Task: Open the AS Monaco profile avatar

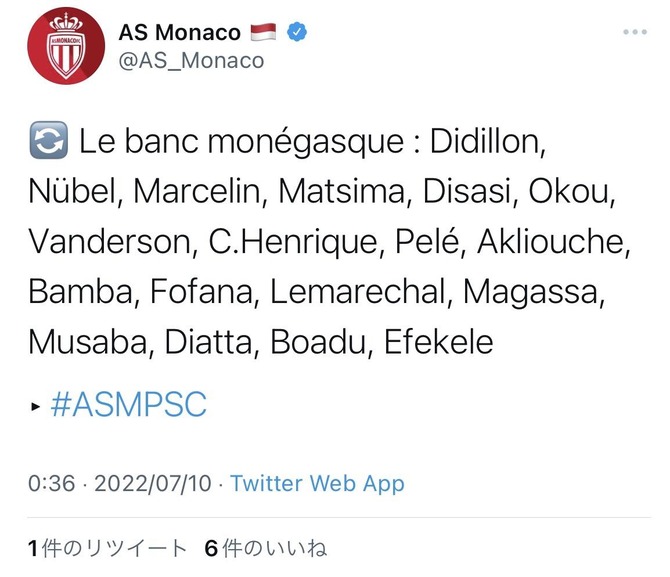Action: tap(66, 48)
